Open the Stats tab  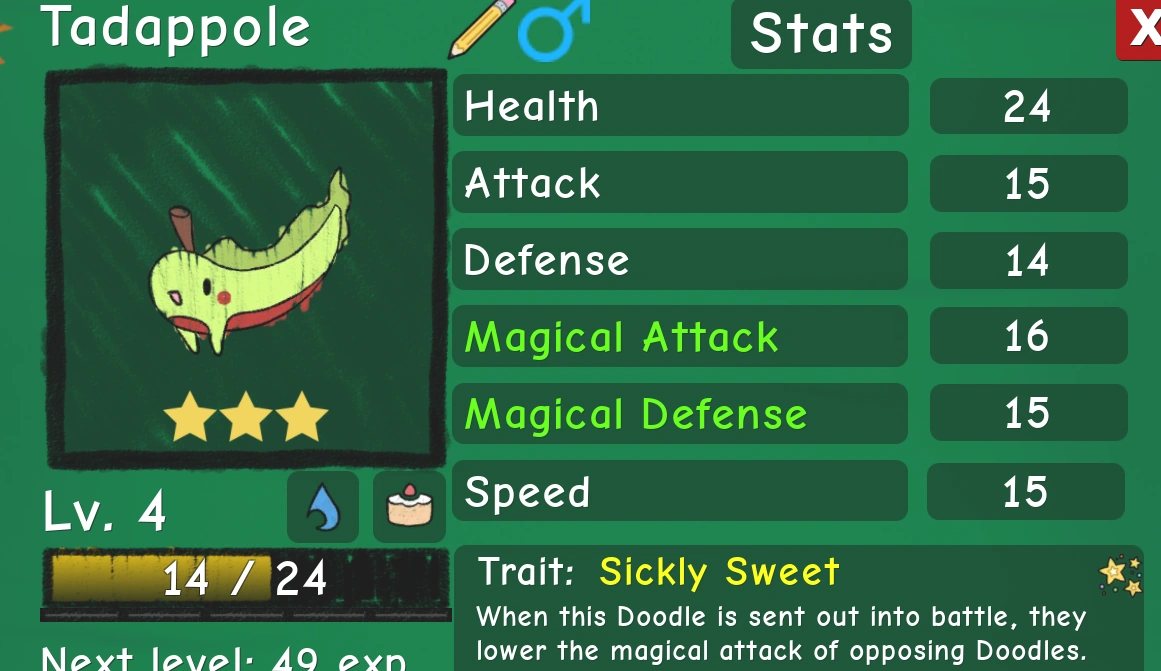tap(821, 34)
